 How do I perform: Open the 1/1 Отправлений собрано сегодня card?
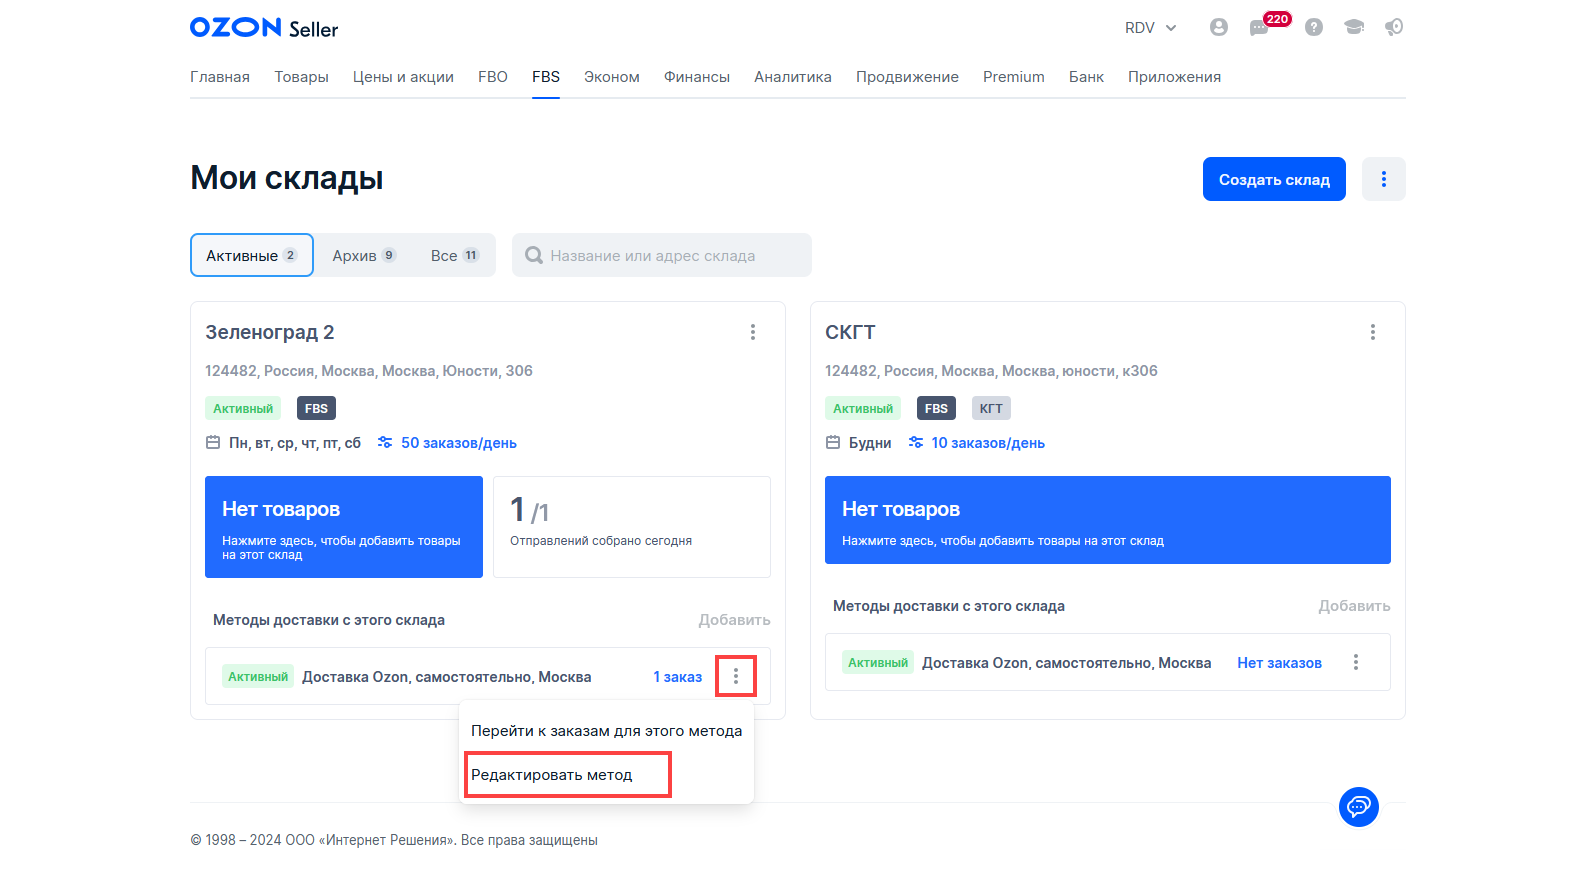(632, 527)
